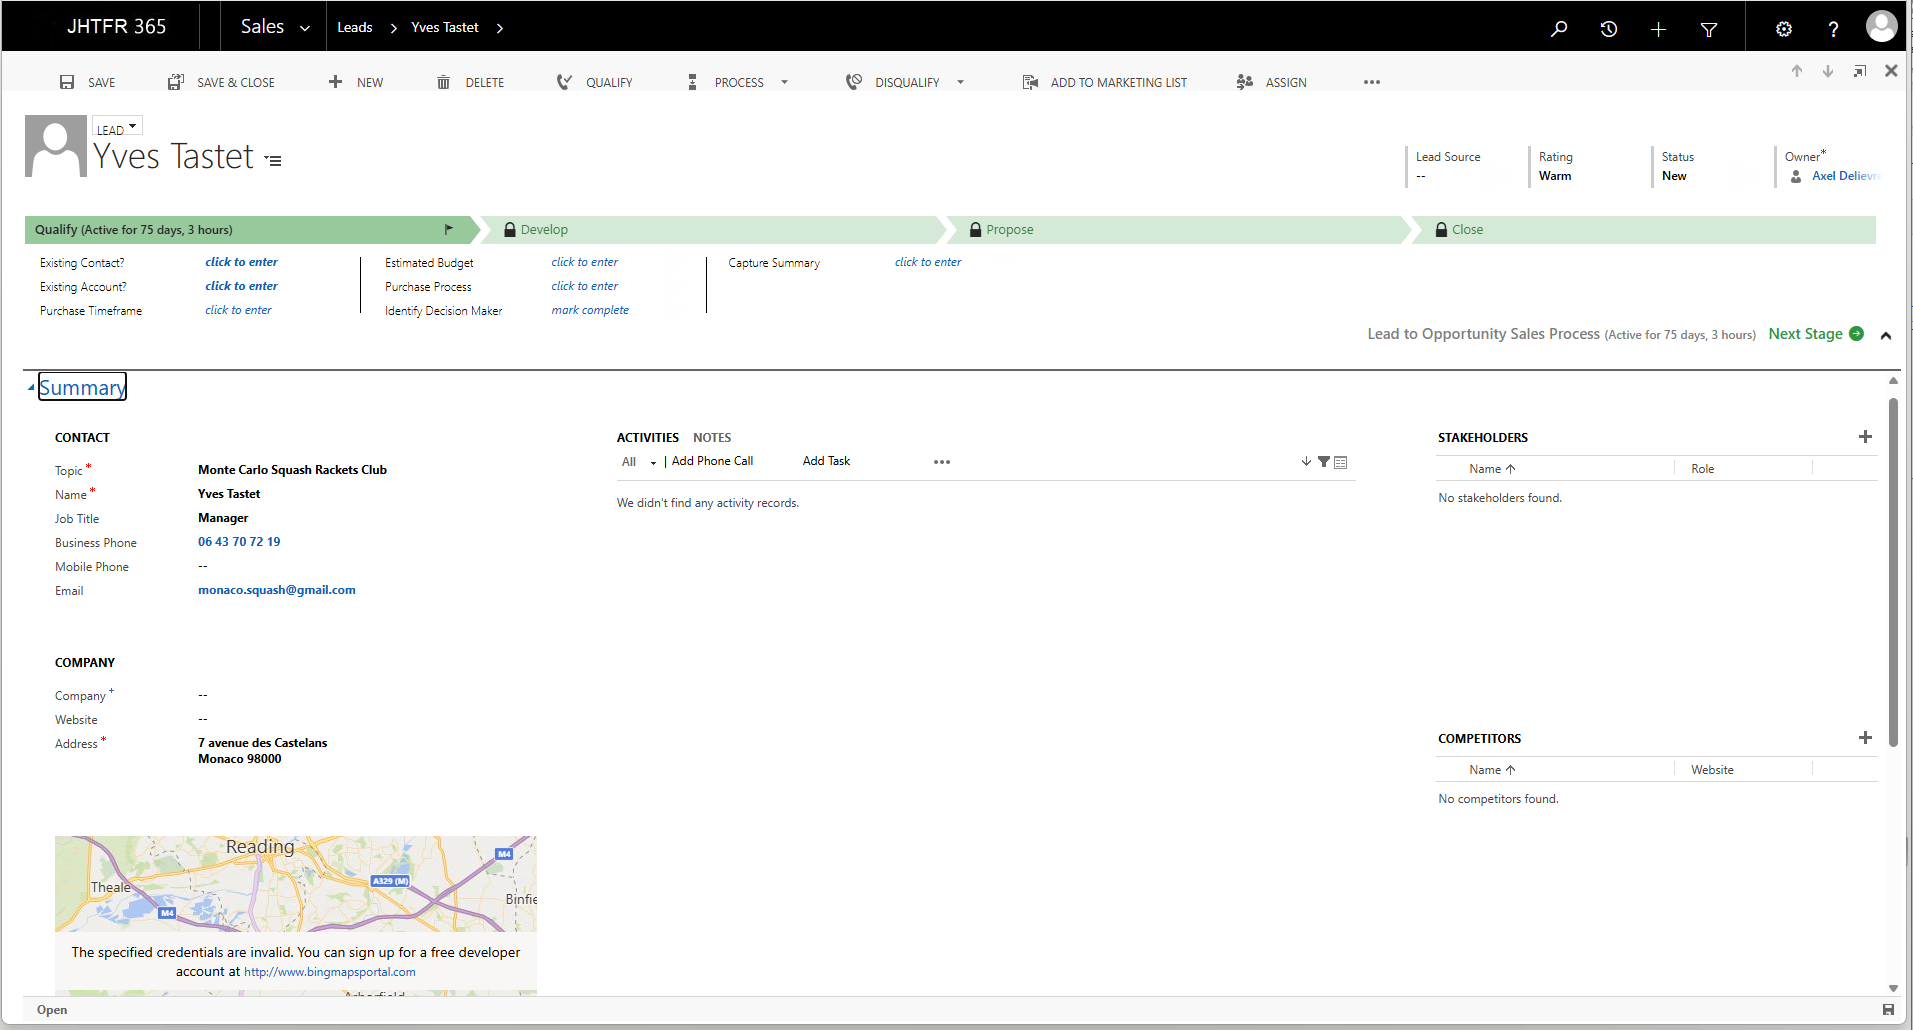Open the search magnifier icon
The width and height of the screenshot is (1913, 1030).
[1559, 29]
